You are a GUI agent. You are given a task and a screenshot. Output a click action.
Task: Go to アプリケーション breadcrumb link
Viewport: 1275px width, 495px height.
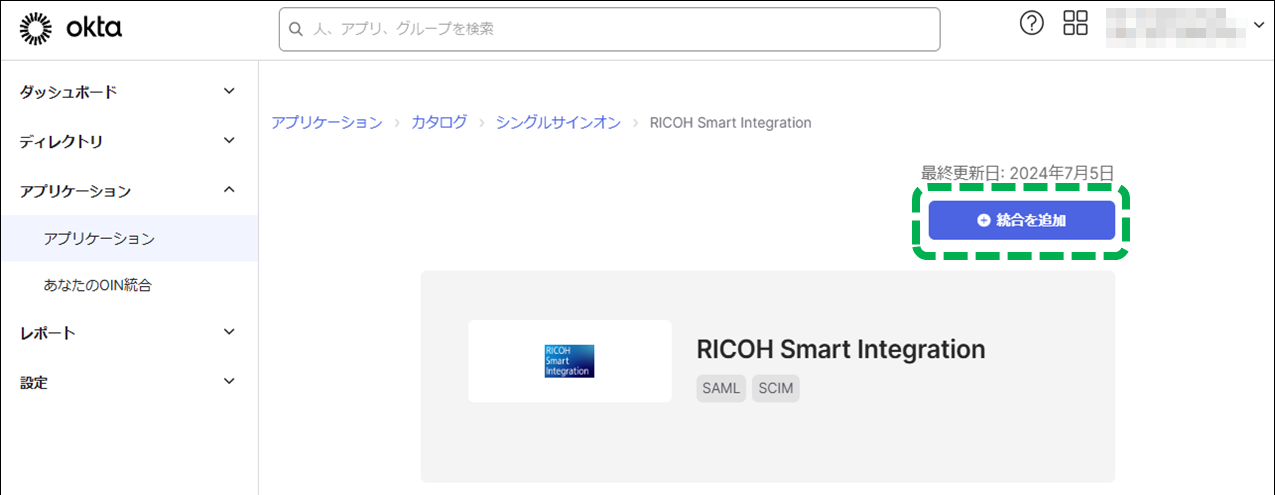327,122
